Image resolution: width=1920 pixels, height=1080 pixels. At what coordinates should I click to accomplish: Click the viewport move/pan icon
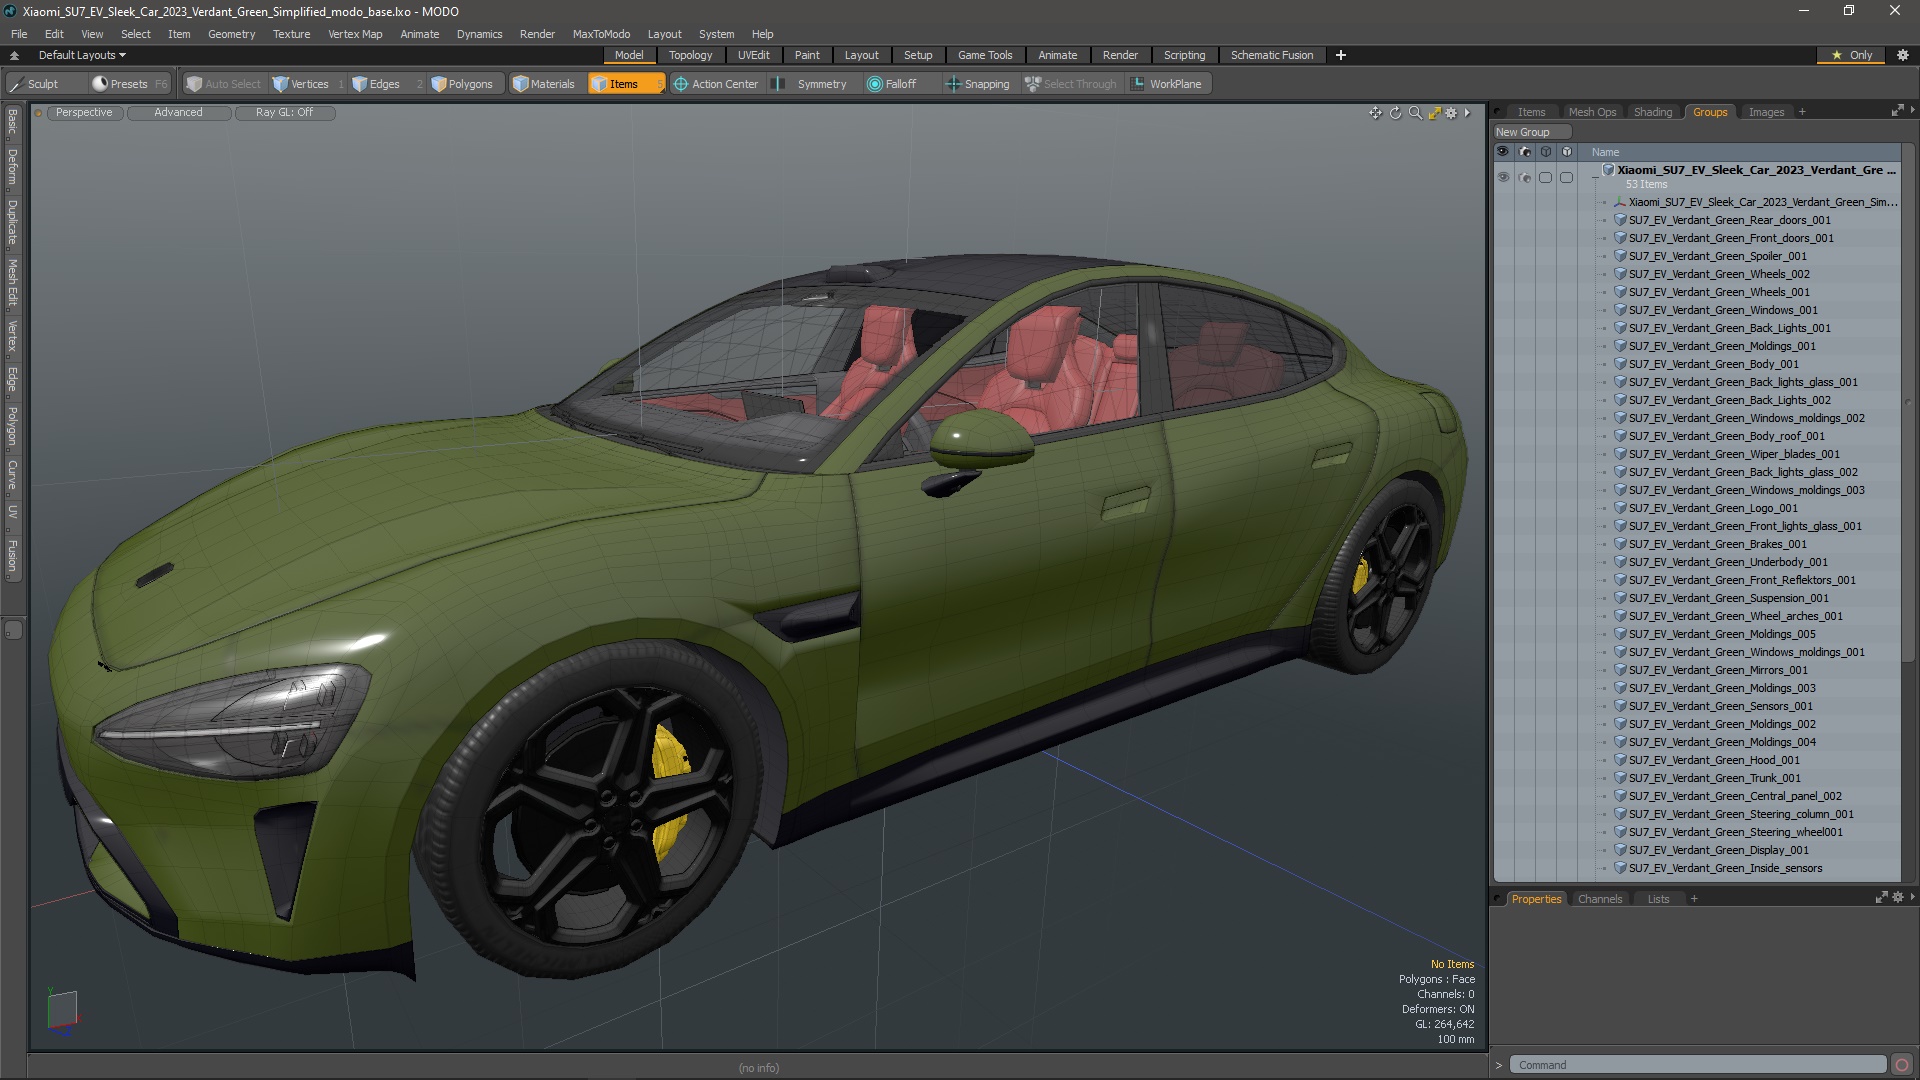click(x=1376, y=113)
